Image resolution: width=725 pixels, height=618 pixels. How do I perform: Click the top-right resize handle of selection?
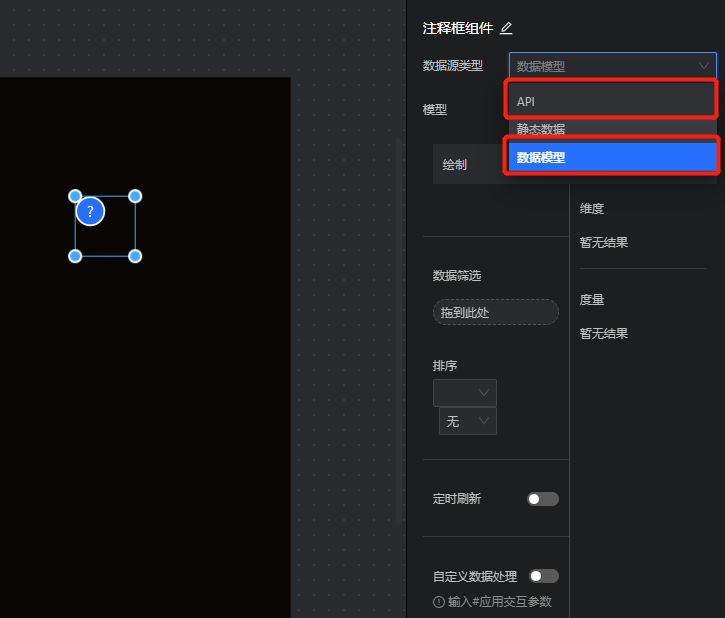click(x=135, y=196)
